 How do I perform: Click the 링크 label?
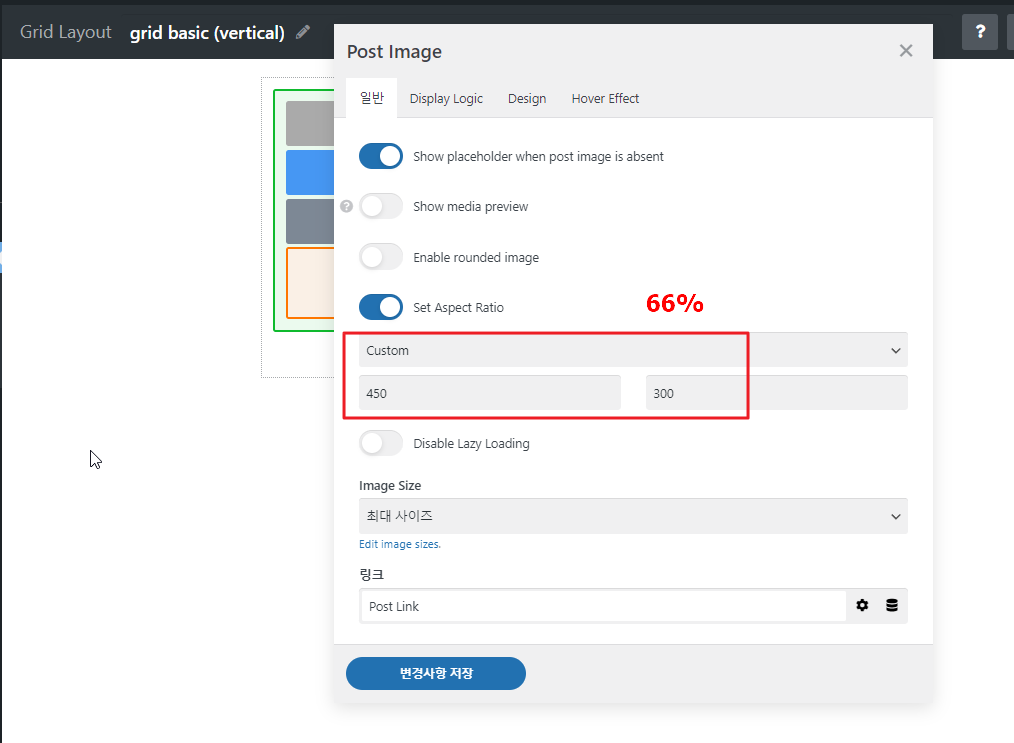point(371,574)
